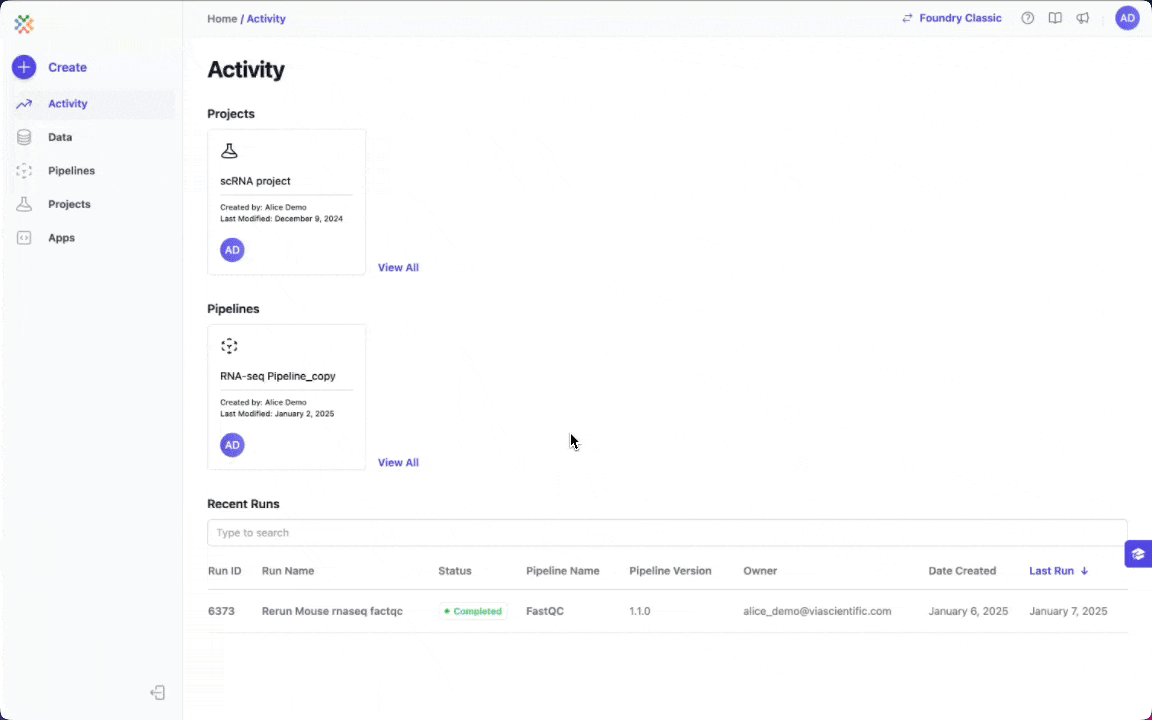1152x720 pixels.
Task: Open the Apps sidebar item
Action: 61,238
